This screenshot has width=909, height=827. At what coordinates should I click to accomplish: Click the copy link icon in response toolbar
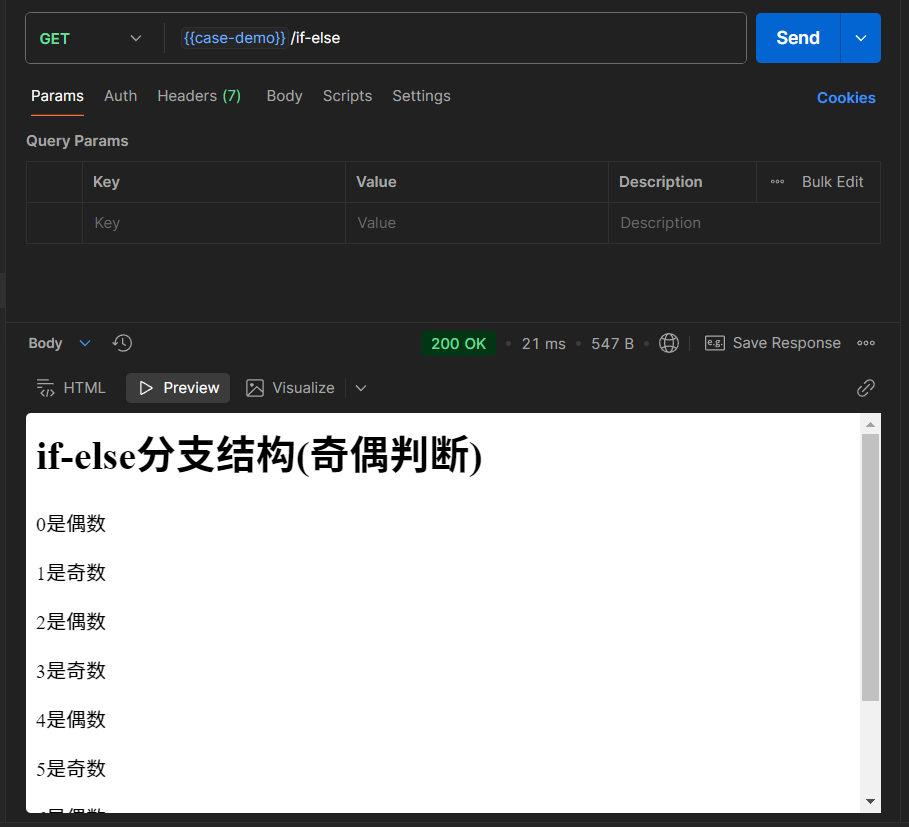(x=866, y=388)
